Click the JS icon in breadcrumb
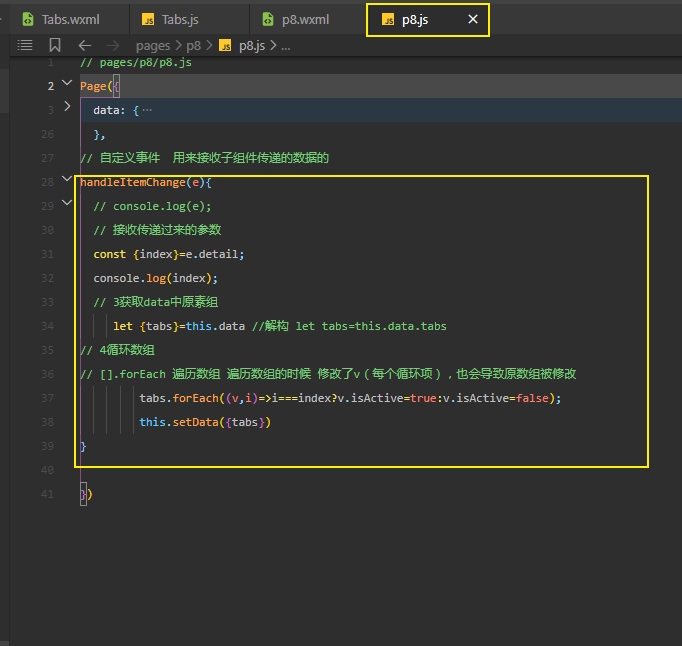682x646 pixels. 225,45
